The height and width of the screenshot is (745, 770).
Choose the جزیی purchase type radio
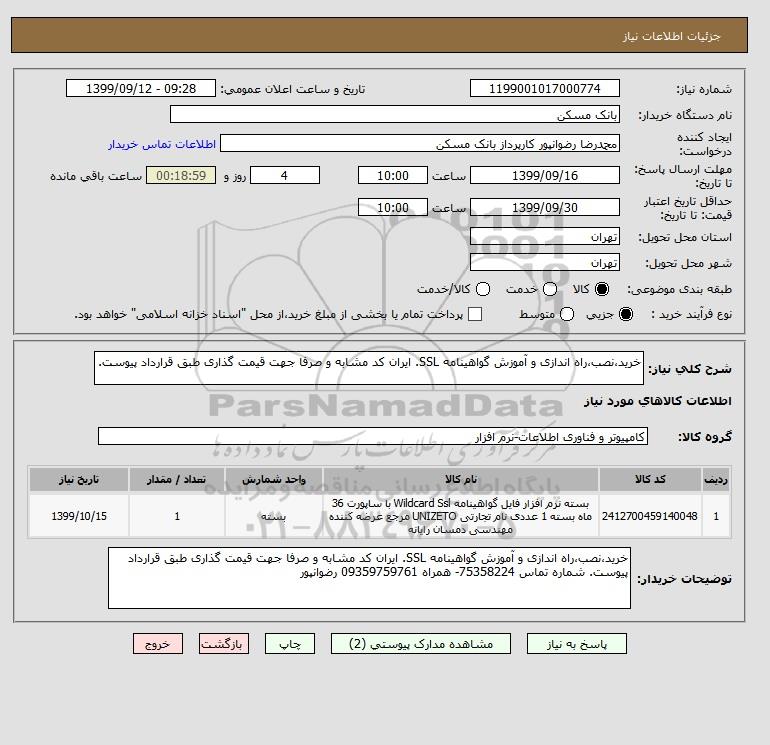click(626, 314)
